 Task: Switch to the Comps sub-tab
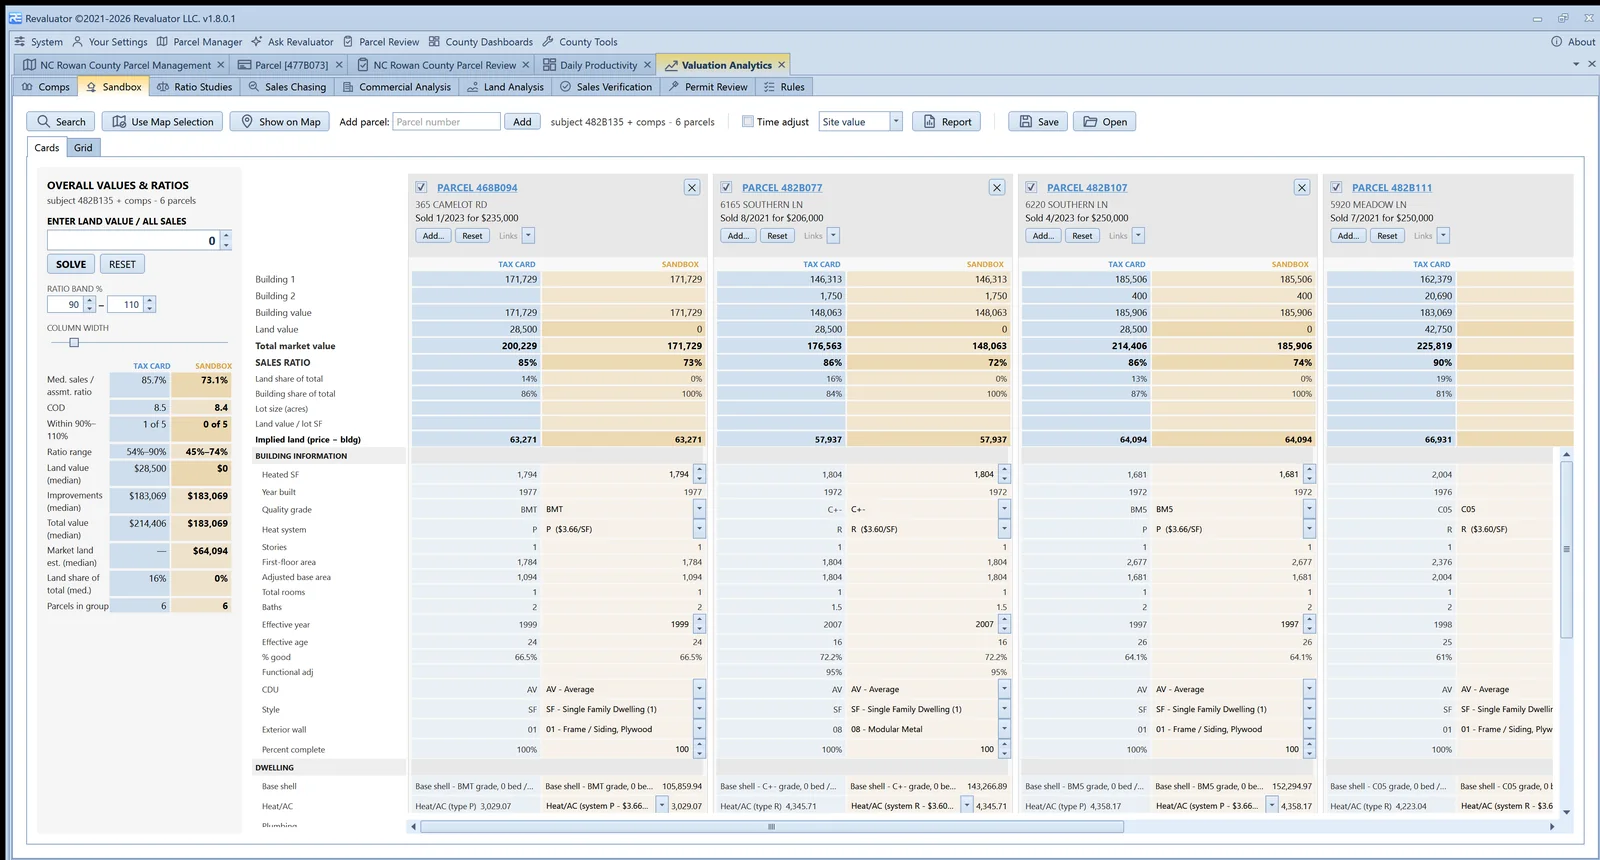click(46, 87)
